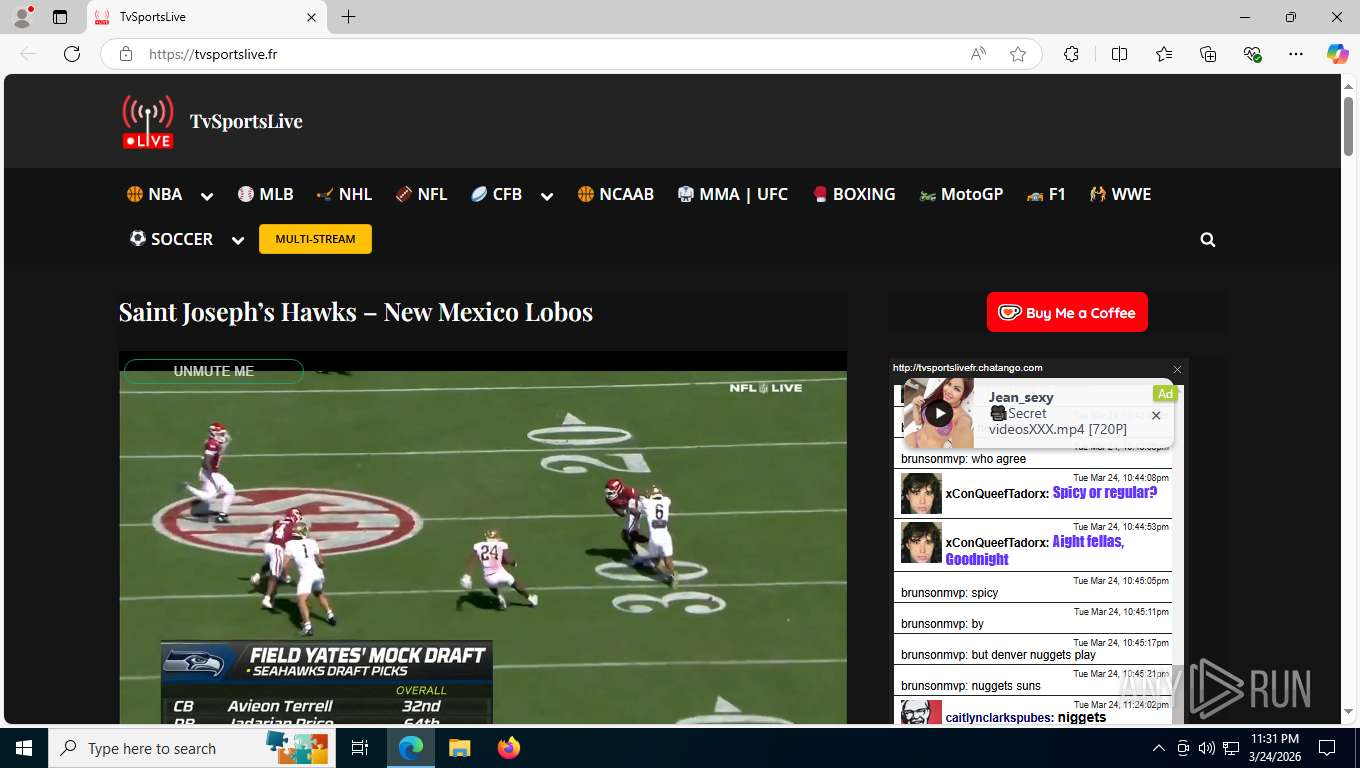Open the NBA menu item
The height and width of the screenshot is (768, 1360).
pos(154,194)
